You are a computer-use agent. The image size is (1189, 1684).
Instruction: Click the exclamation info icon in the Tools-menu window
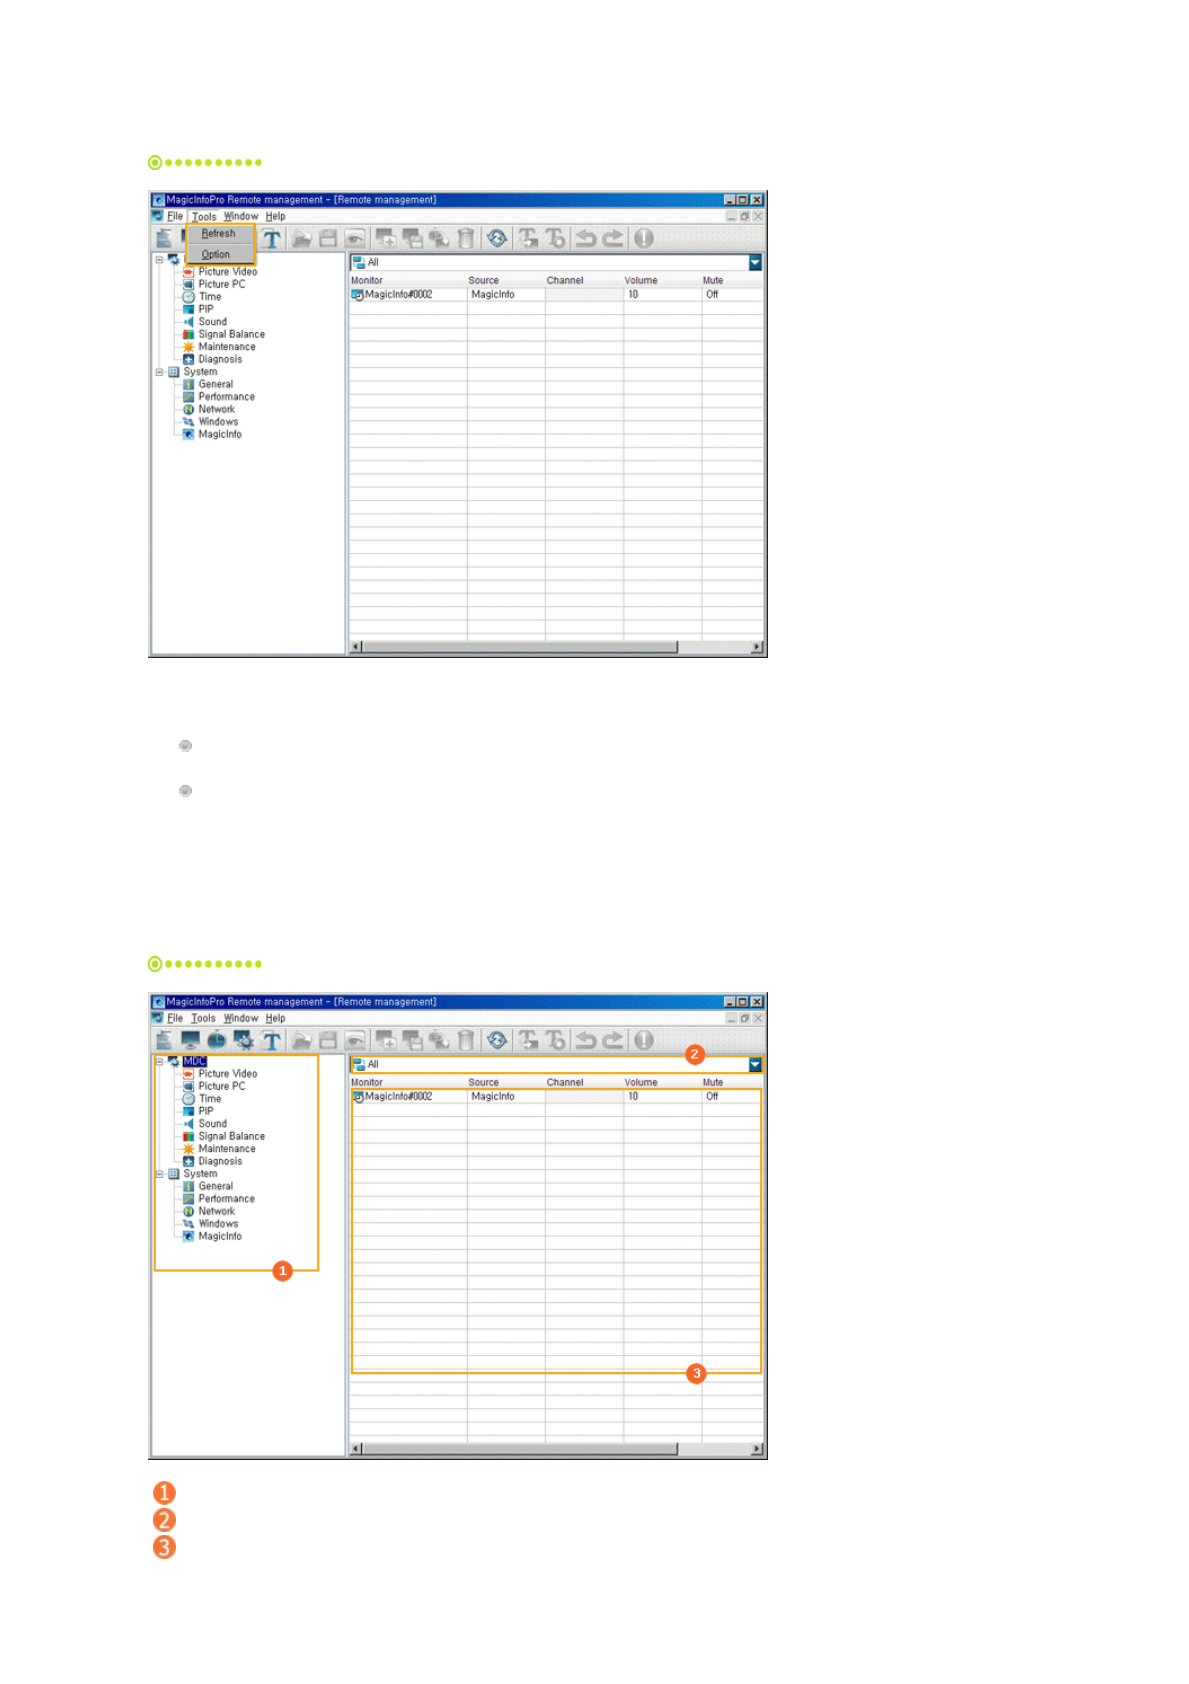[x=644, y=238]
